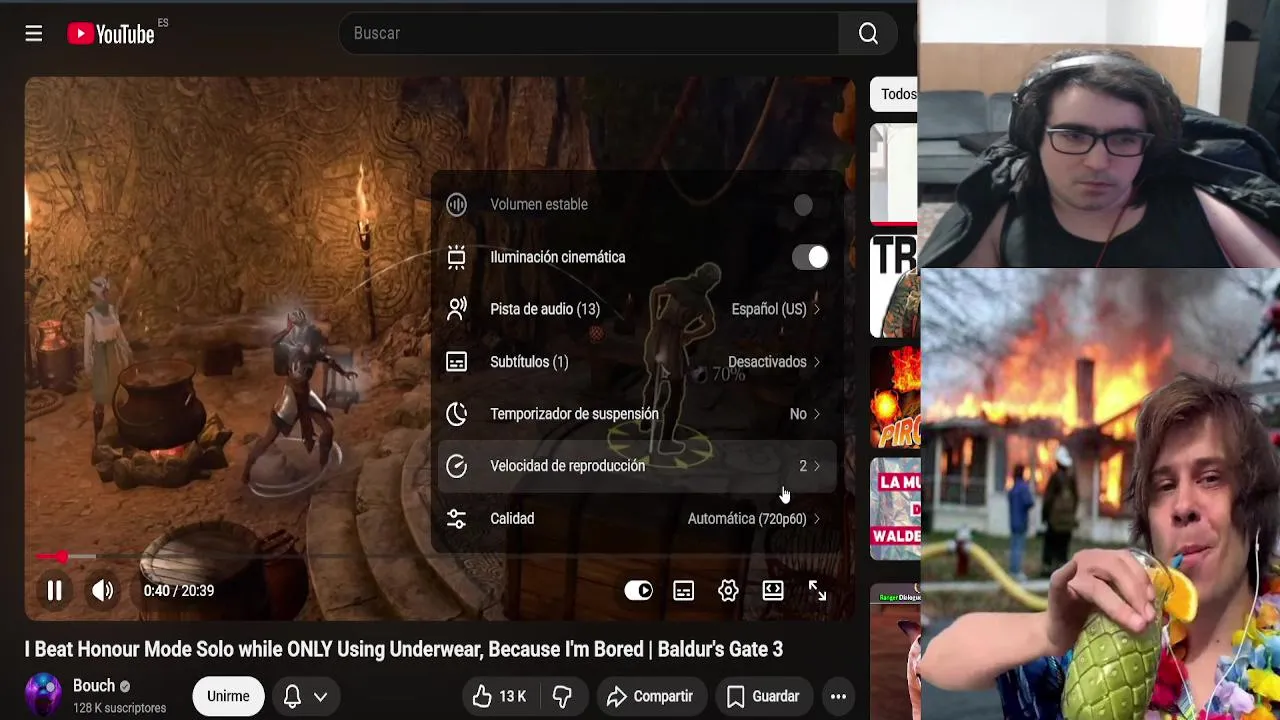Viewport: 1280px width, 720px height.
Task: Click the Volumen estable icon
Action: 457,205
